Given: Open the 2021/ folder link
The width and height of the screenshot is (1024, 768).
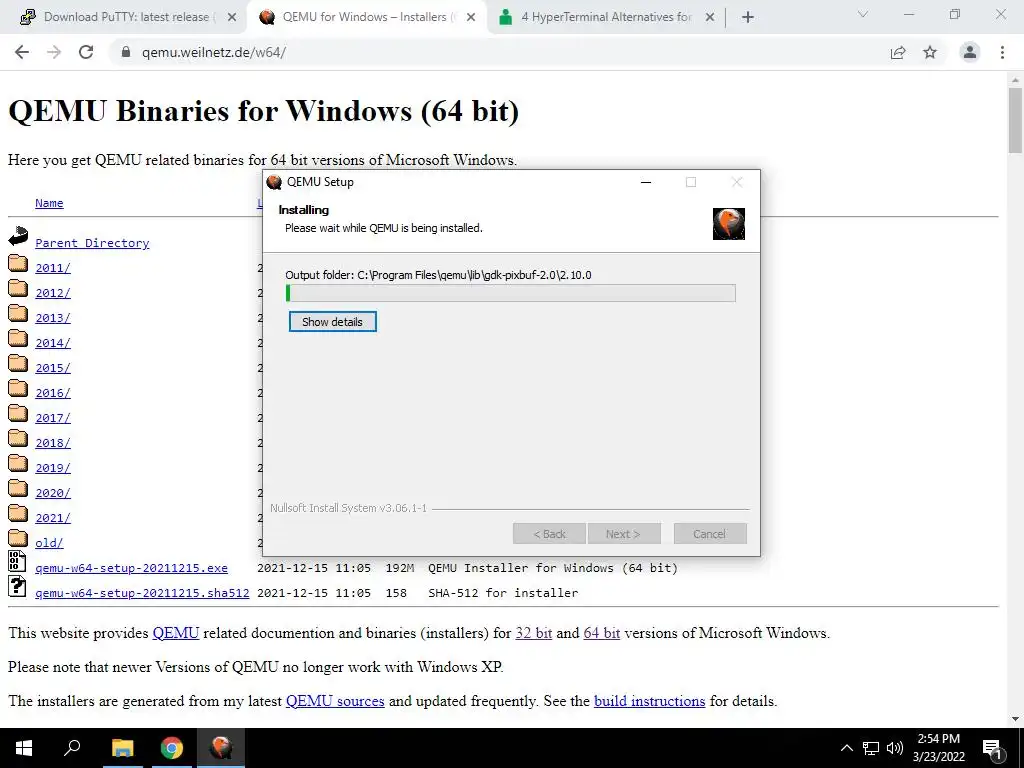Looking at the screenshot, I should point(53,518).
